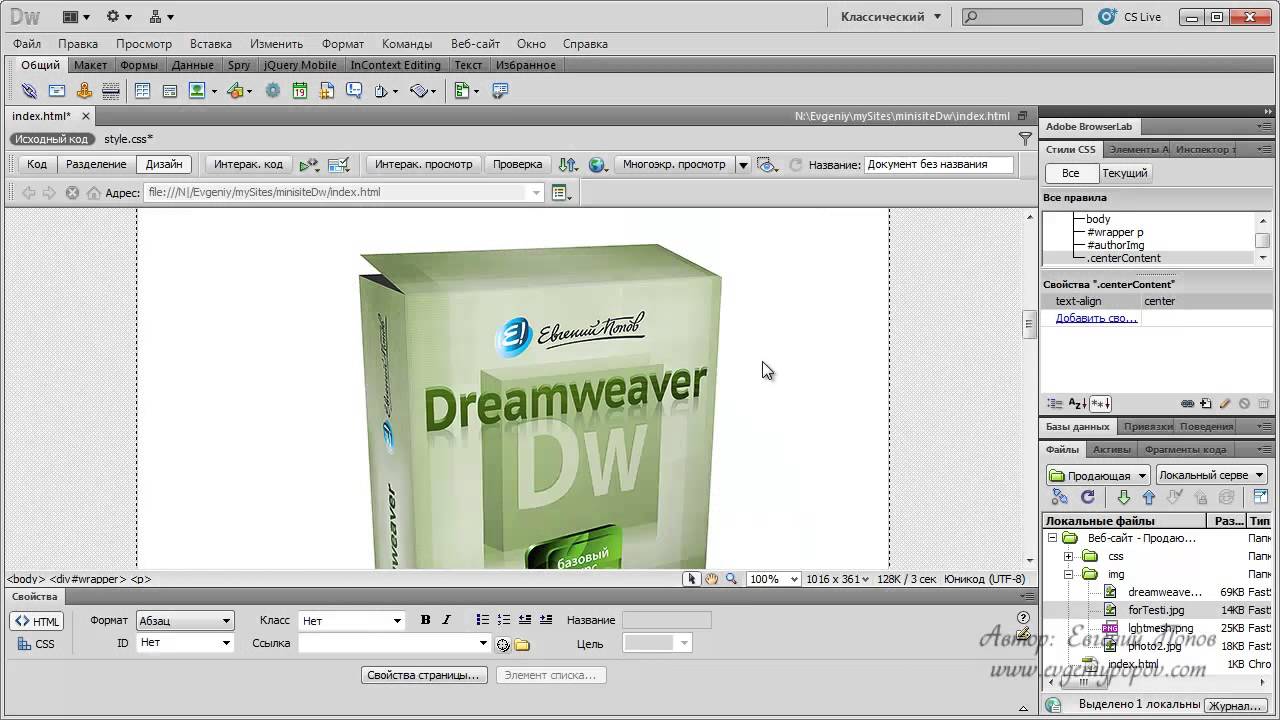Screen dimensions: 1280x720
Task: Open the Активы panel tab
Action: (1112, 450)
